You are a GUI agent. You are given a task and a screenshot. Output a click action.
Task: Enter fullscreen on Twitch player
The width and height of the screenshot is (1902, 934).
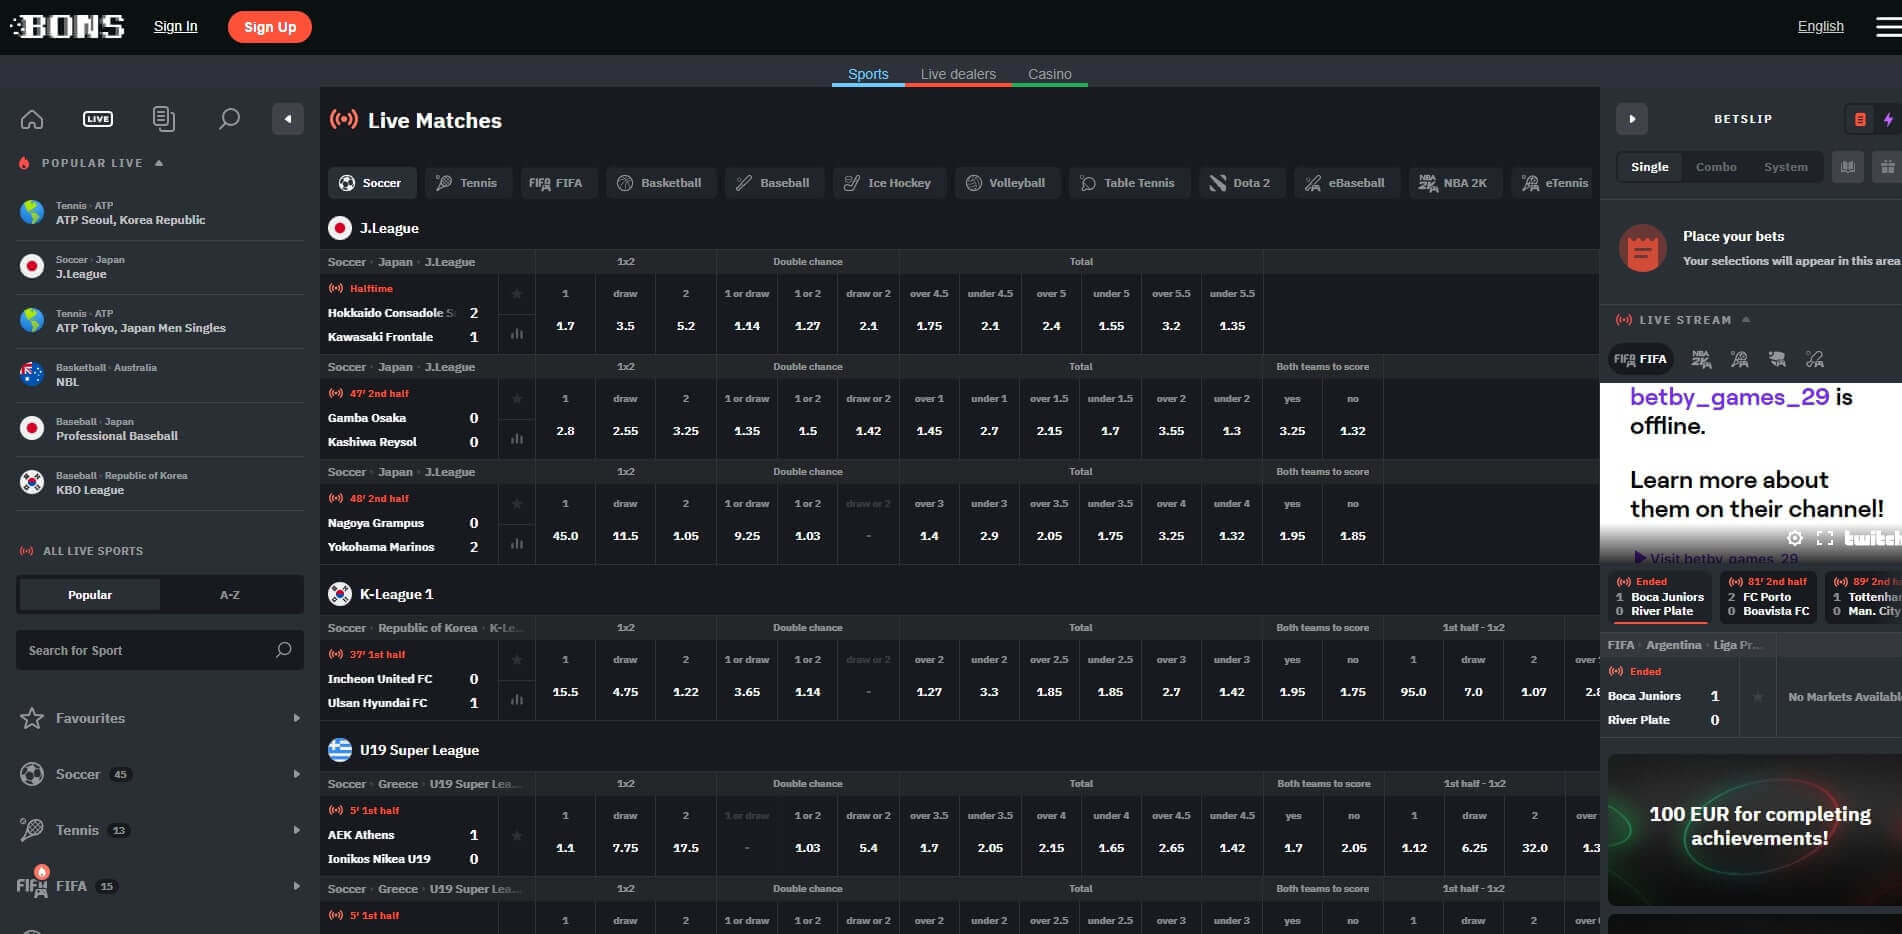pyautogui.click(x=1825, y=538)
